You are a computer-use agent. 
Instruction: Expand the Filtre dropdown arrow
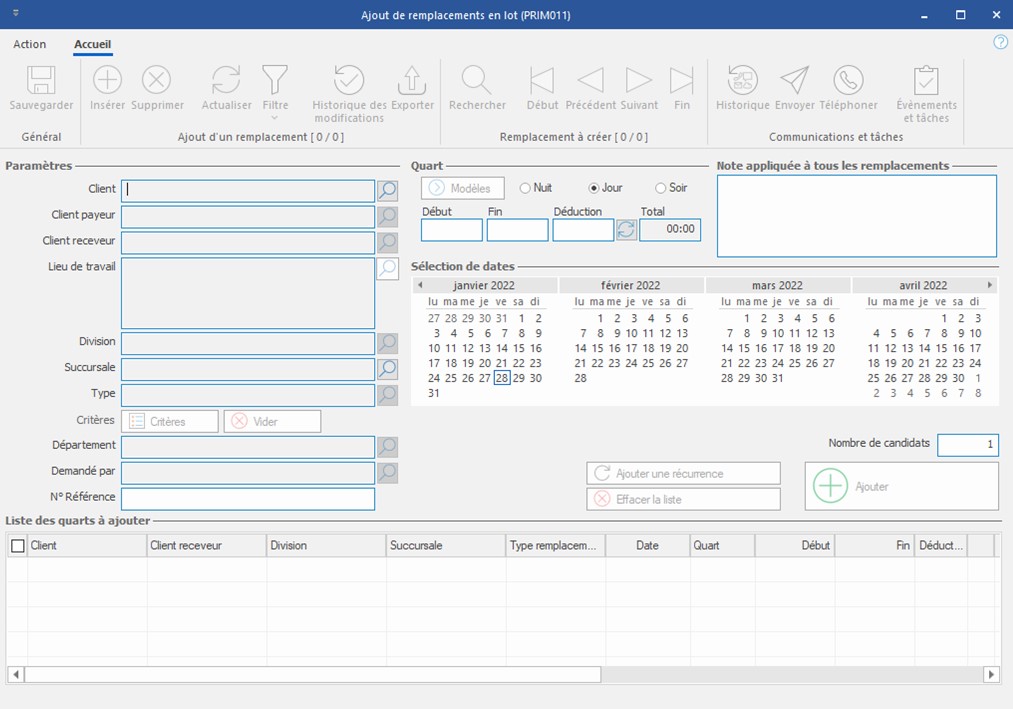coord(275,117)
